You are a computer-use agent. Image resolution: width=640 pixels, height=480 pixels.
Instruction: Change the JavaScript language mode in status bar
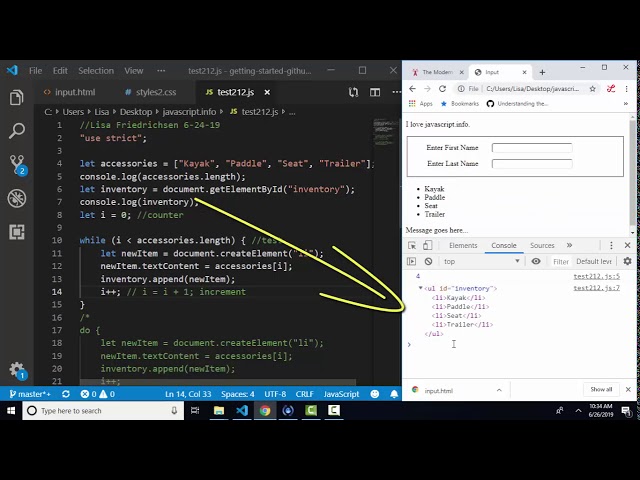(x=341, y=394)
